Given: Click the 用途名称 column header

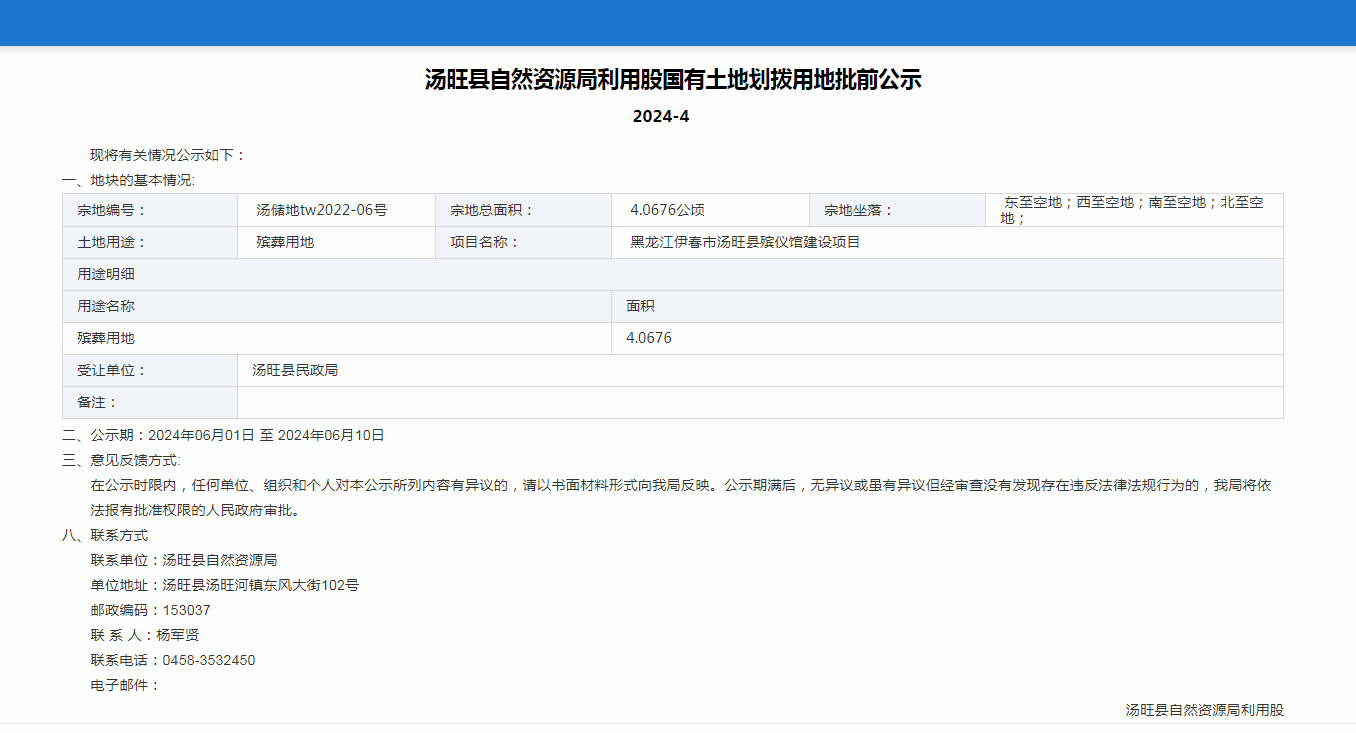Looking at the screenshot, I should click(x=337, y=306).
